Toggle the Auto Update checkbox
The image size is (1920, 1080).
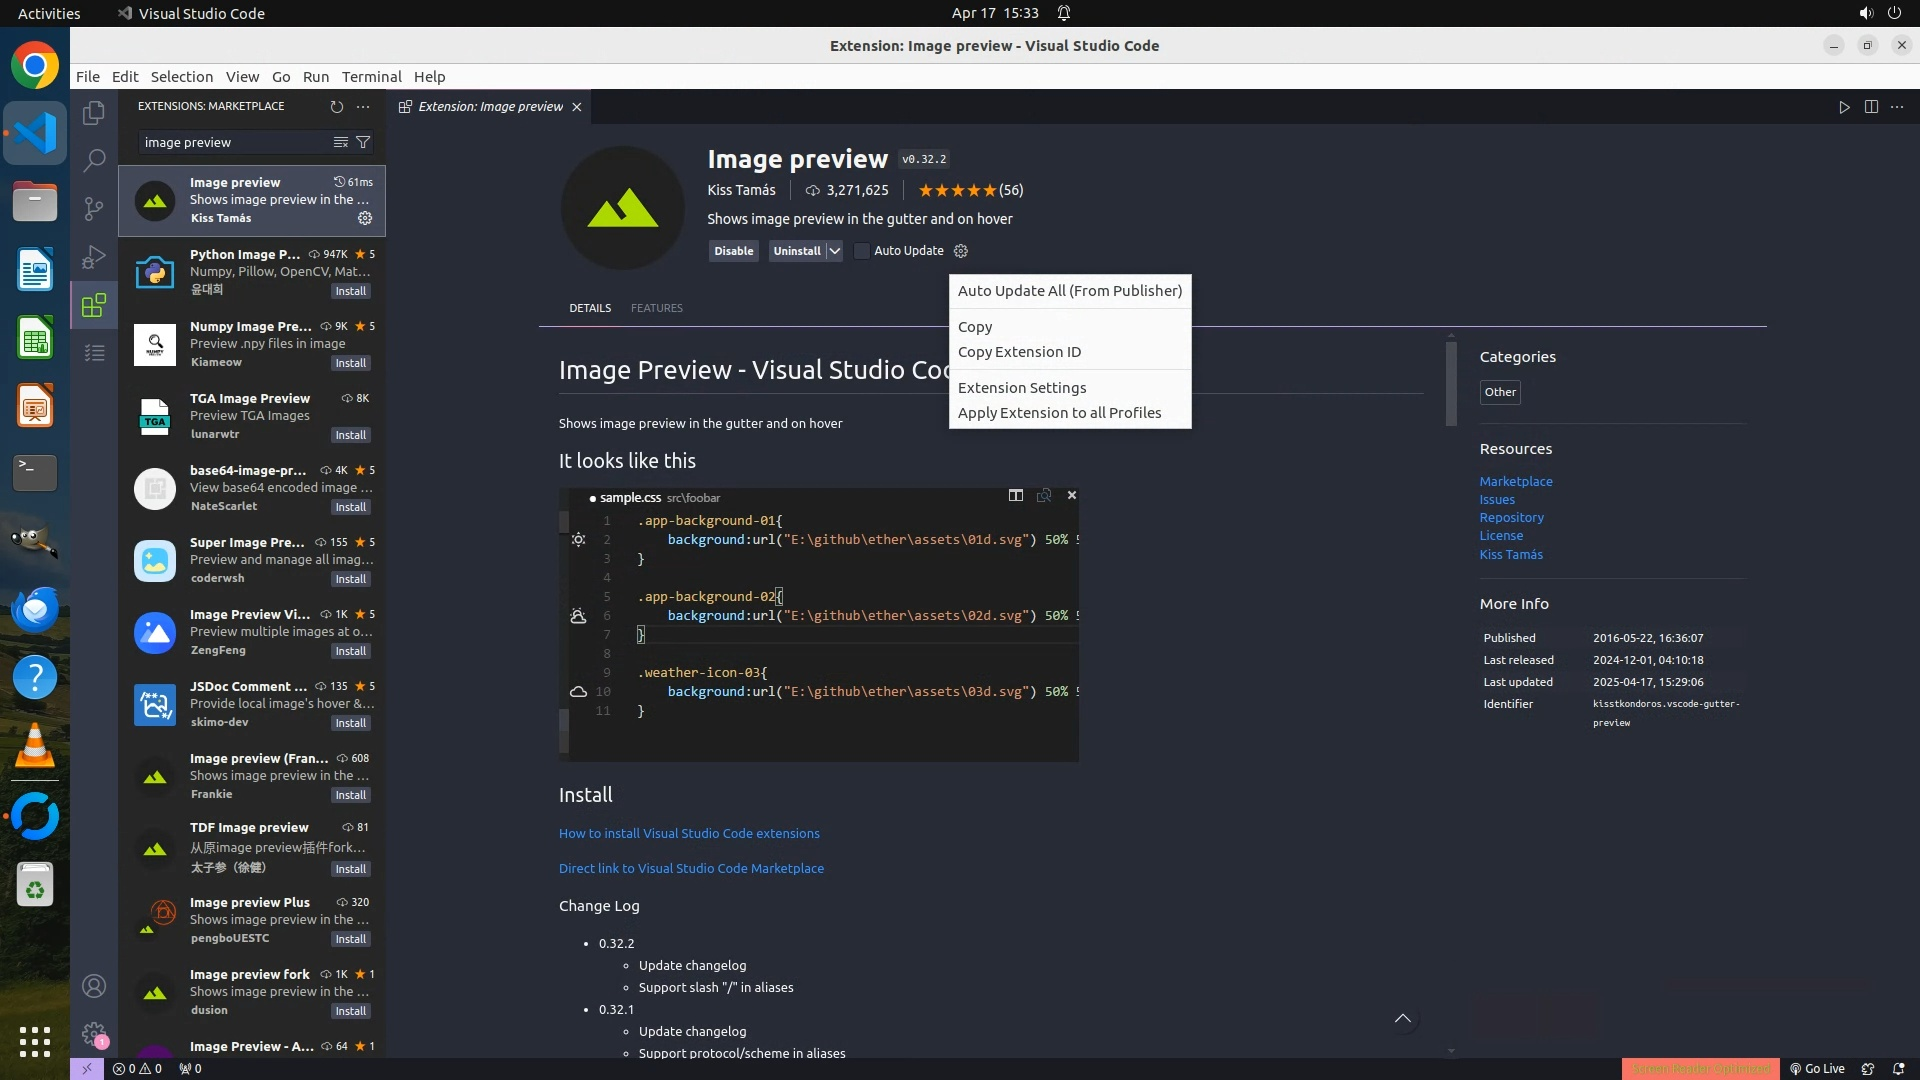tap(861, 251)
